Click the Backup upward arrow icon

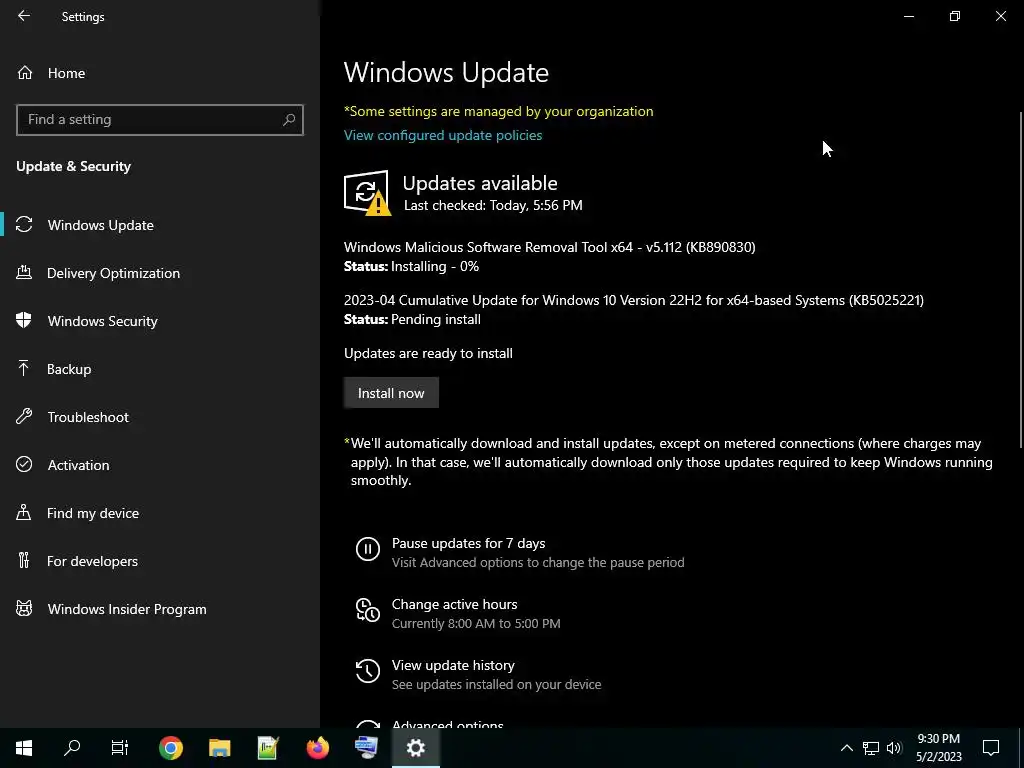coord(24,368)
